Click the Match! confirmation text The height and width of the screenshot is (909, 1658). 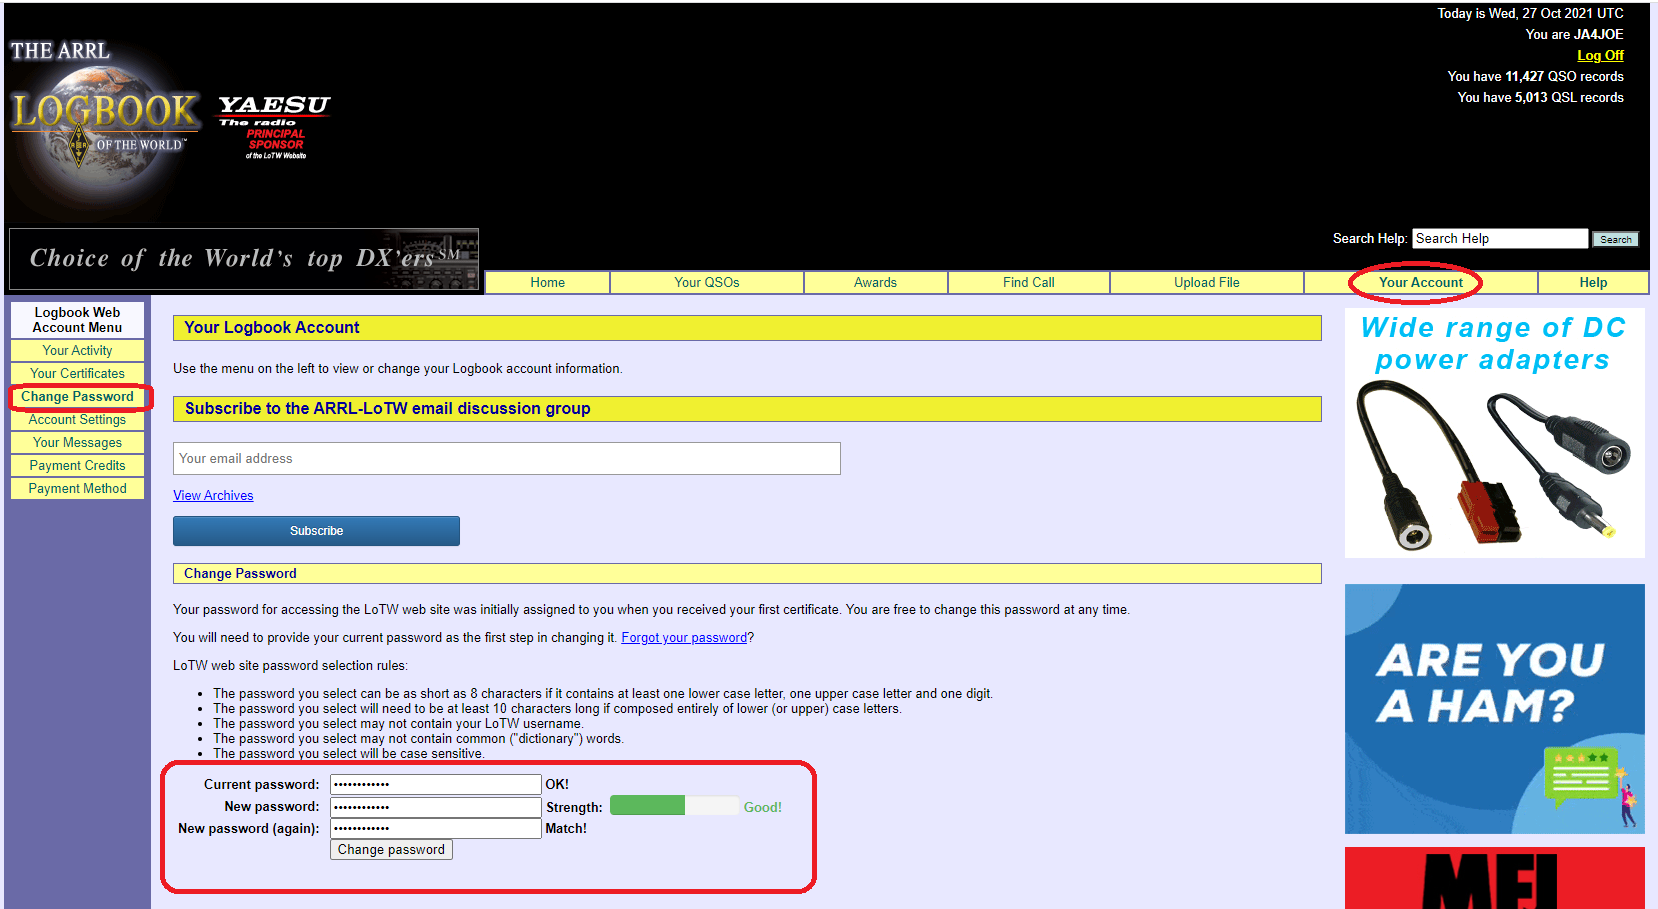click(566, 829)
